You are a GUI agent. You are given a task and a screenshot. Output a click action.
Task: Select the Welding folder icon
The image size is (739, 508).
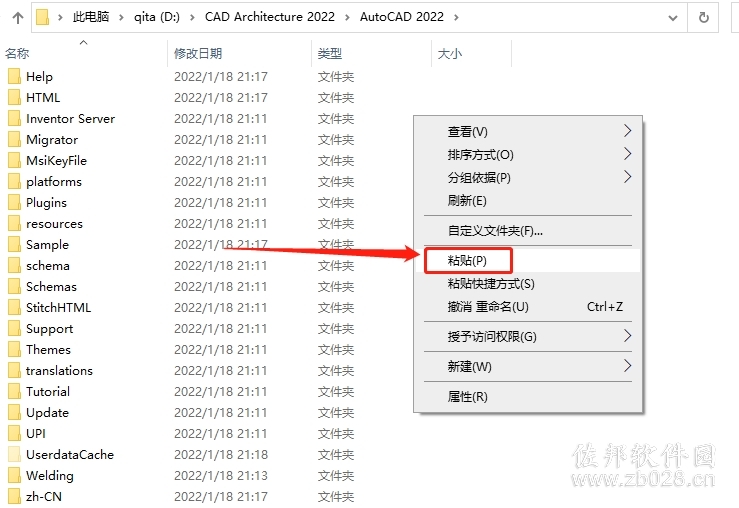pyautogui.click(x=15, y=475)
